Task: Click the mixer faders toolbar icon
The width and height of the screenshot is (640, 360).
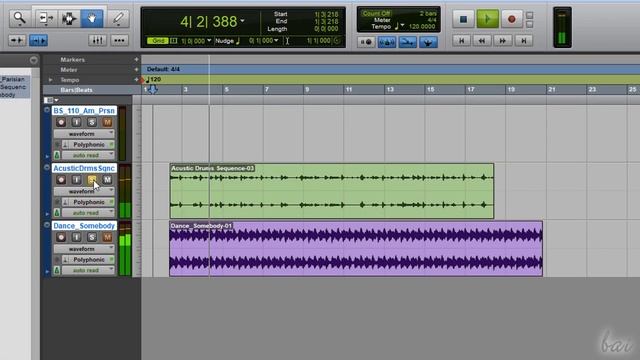Action: pyautogui.click(x=97, y=40)
